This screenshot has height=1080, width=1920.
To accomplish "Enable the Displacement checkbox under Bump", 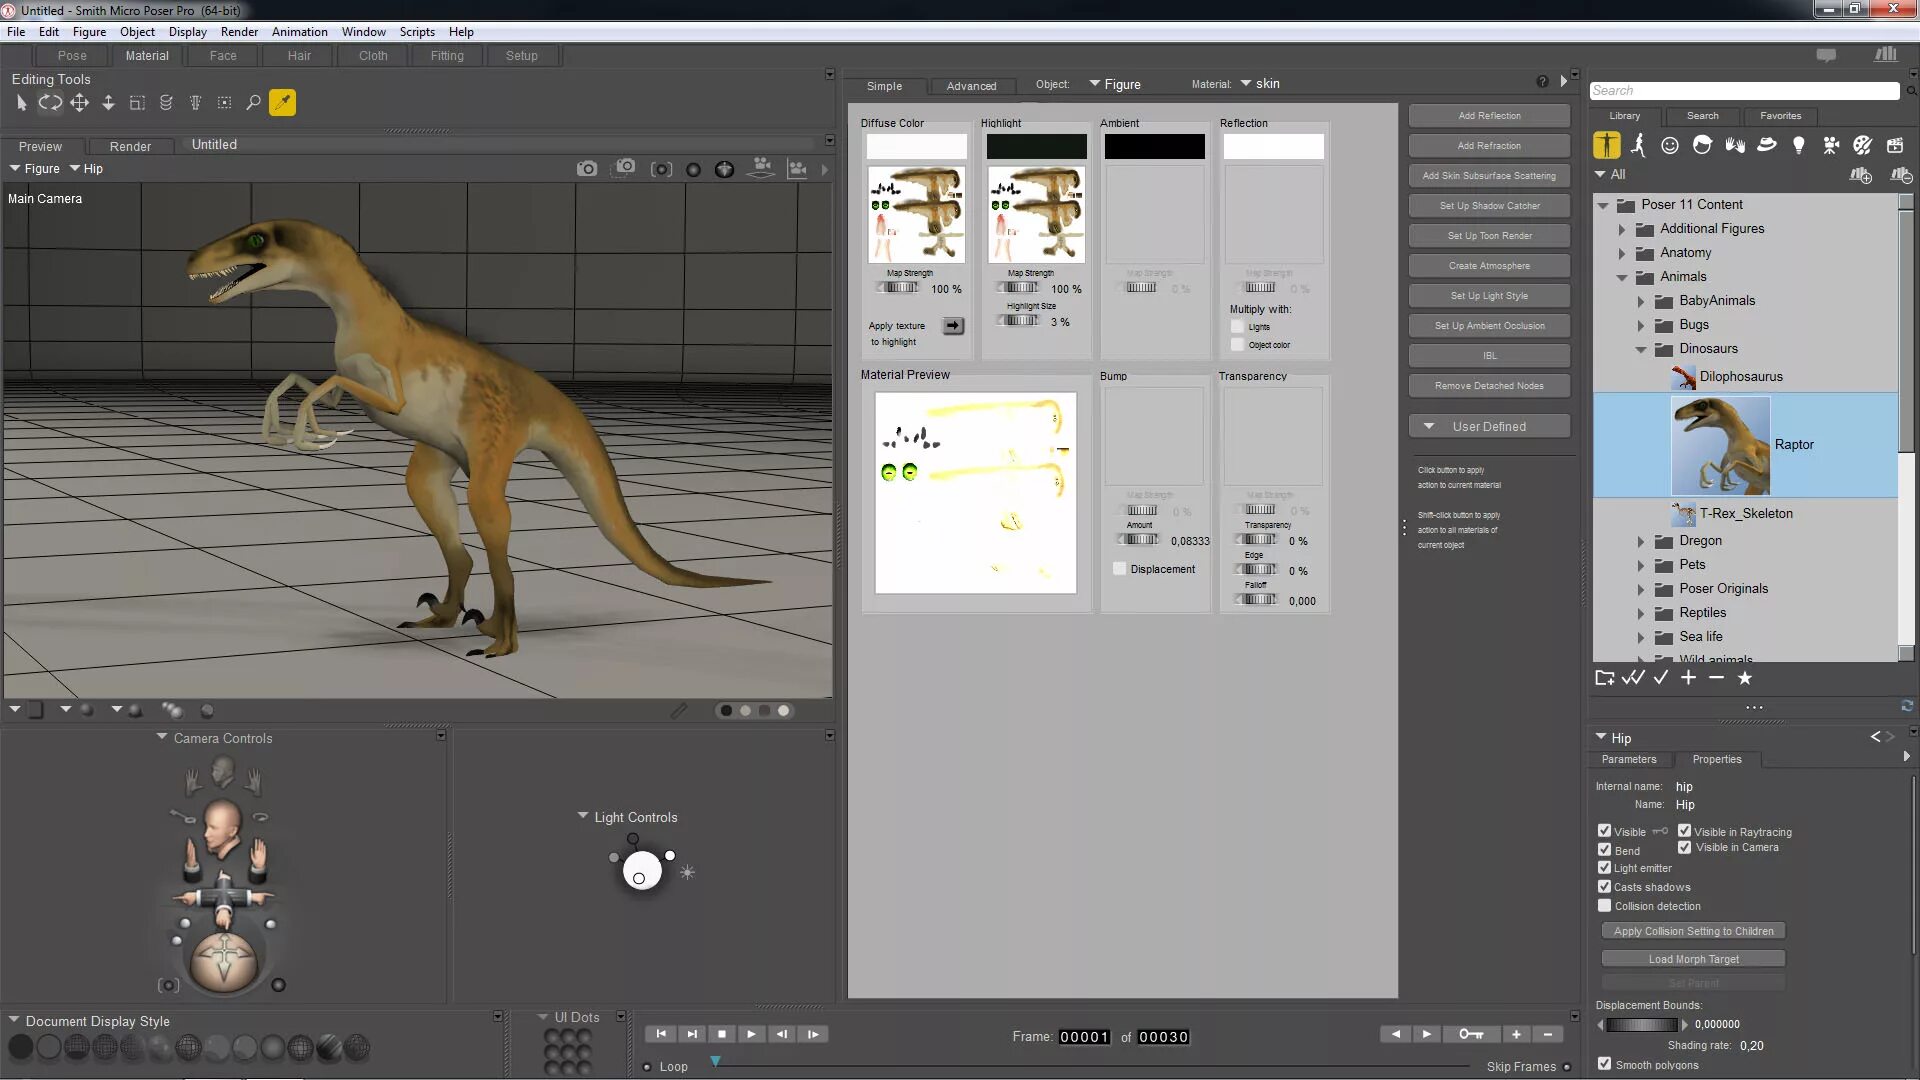I will (1120, 569).
